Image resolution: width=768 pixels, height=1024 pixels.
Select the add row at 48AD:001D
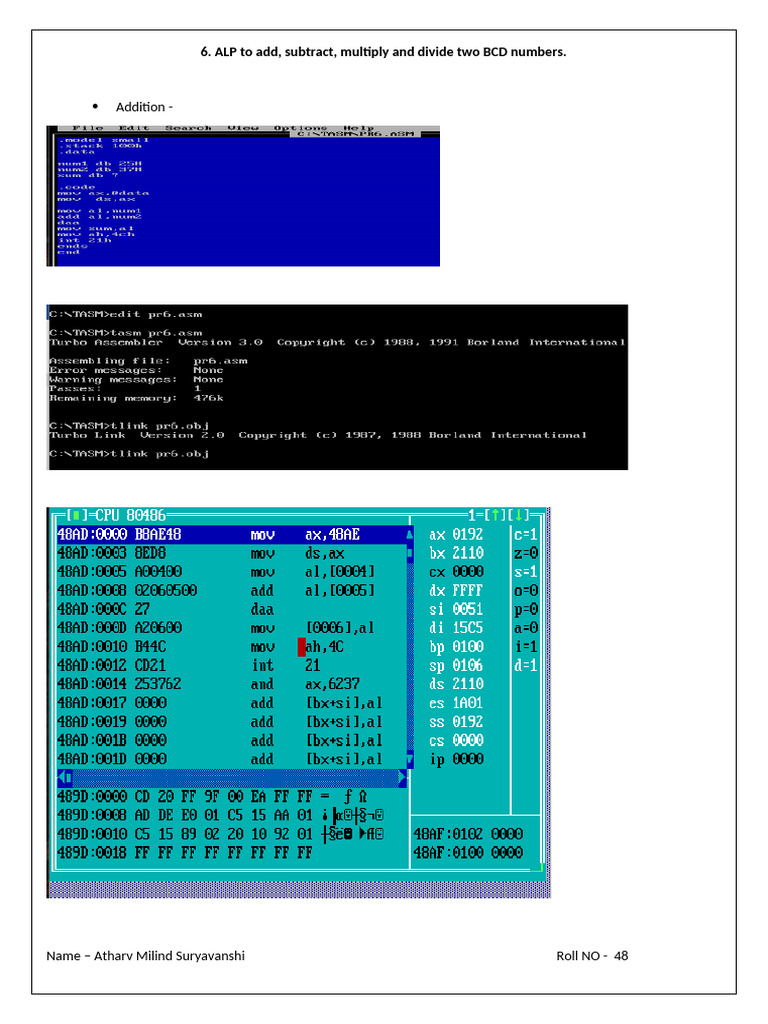pyautogui.click(x=232, y=760)
